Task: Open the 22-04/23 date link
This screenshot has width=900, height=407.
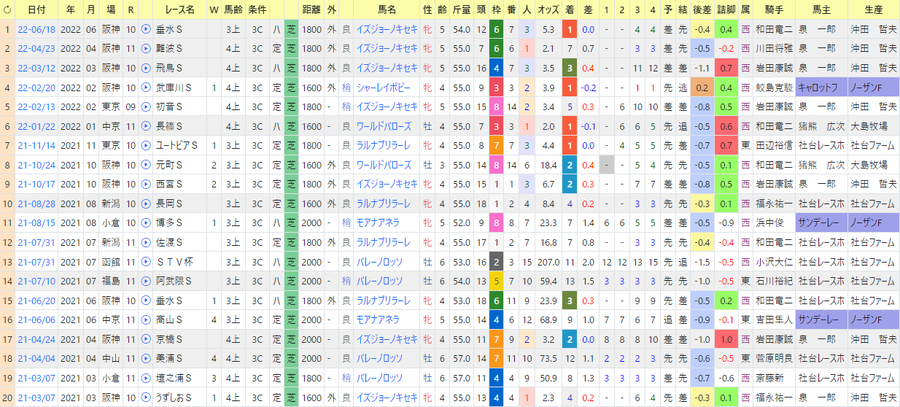Action: click(37, 49)
